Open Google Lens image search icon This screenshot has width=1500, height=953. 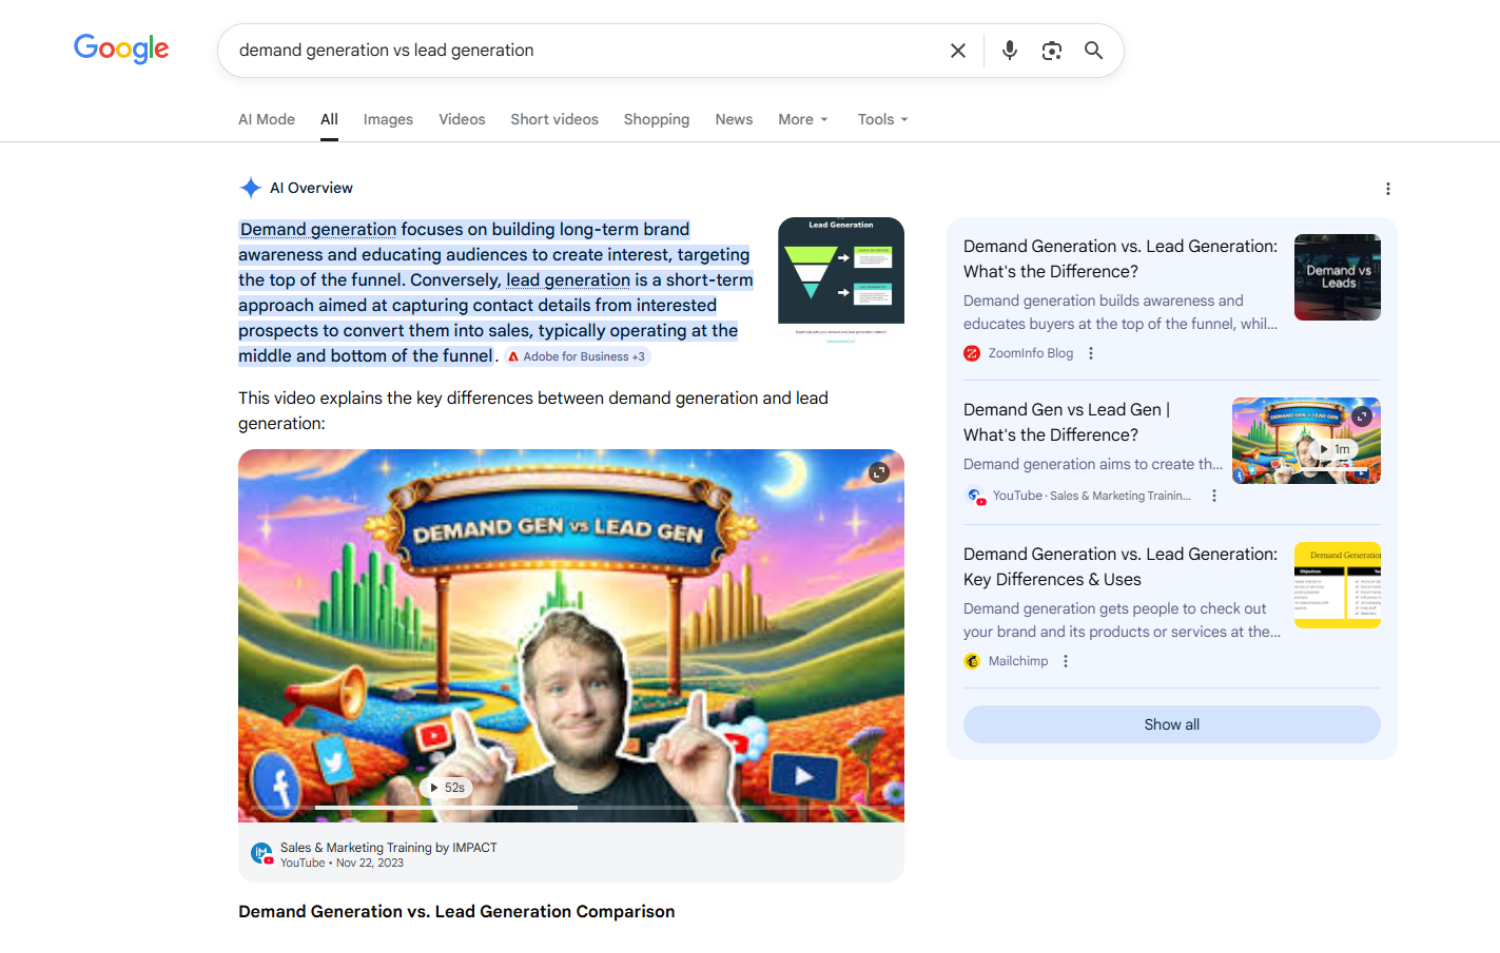coord(1051,51)
